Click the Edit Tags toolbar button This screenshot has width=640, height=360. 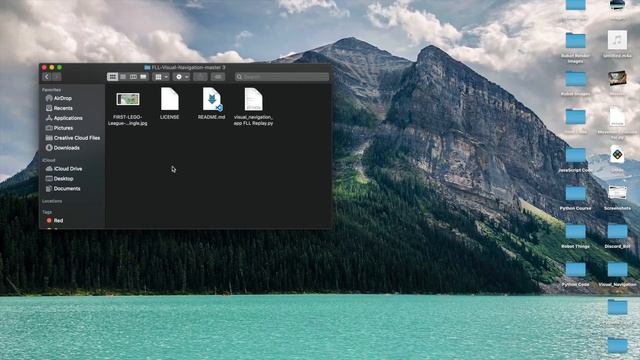click(x=218, y=77)
